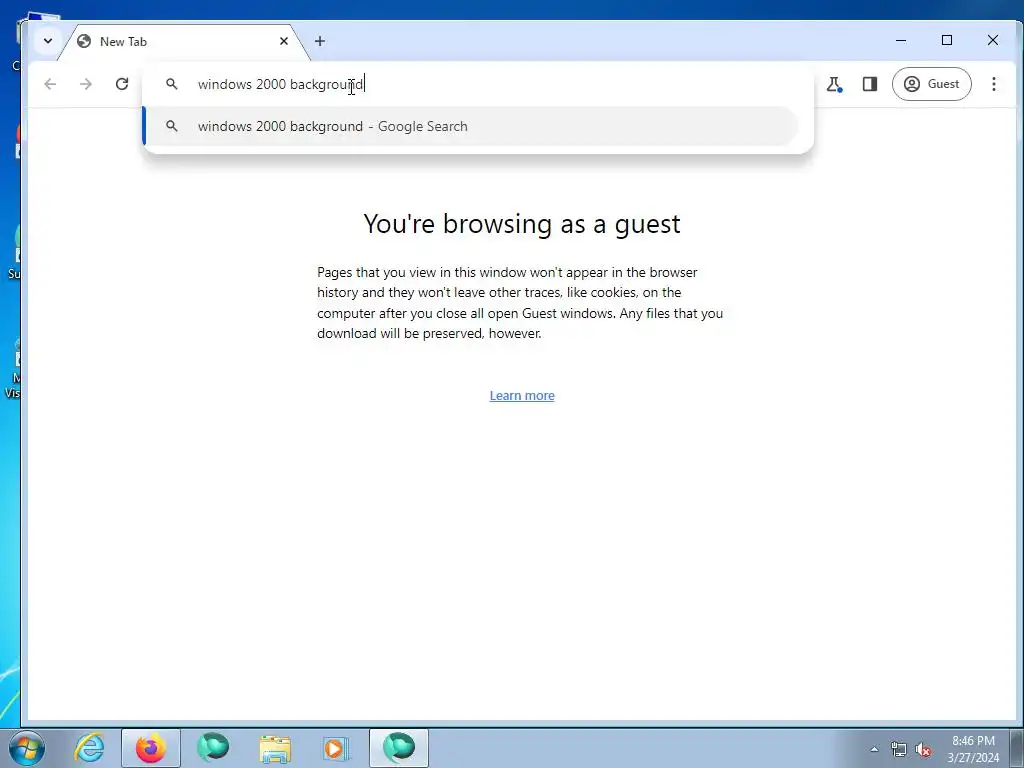The width and height of the screenshot is (1024, 768).
Task: Open the Guest profile button
Action: [931, 84]
